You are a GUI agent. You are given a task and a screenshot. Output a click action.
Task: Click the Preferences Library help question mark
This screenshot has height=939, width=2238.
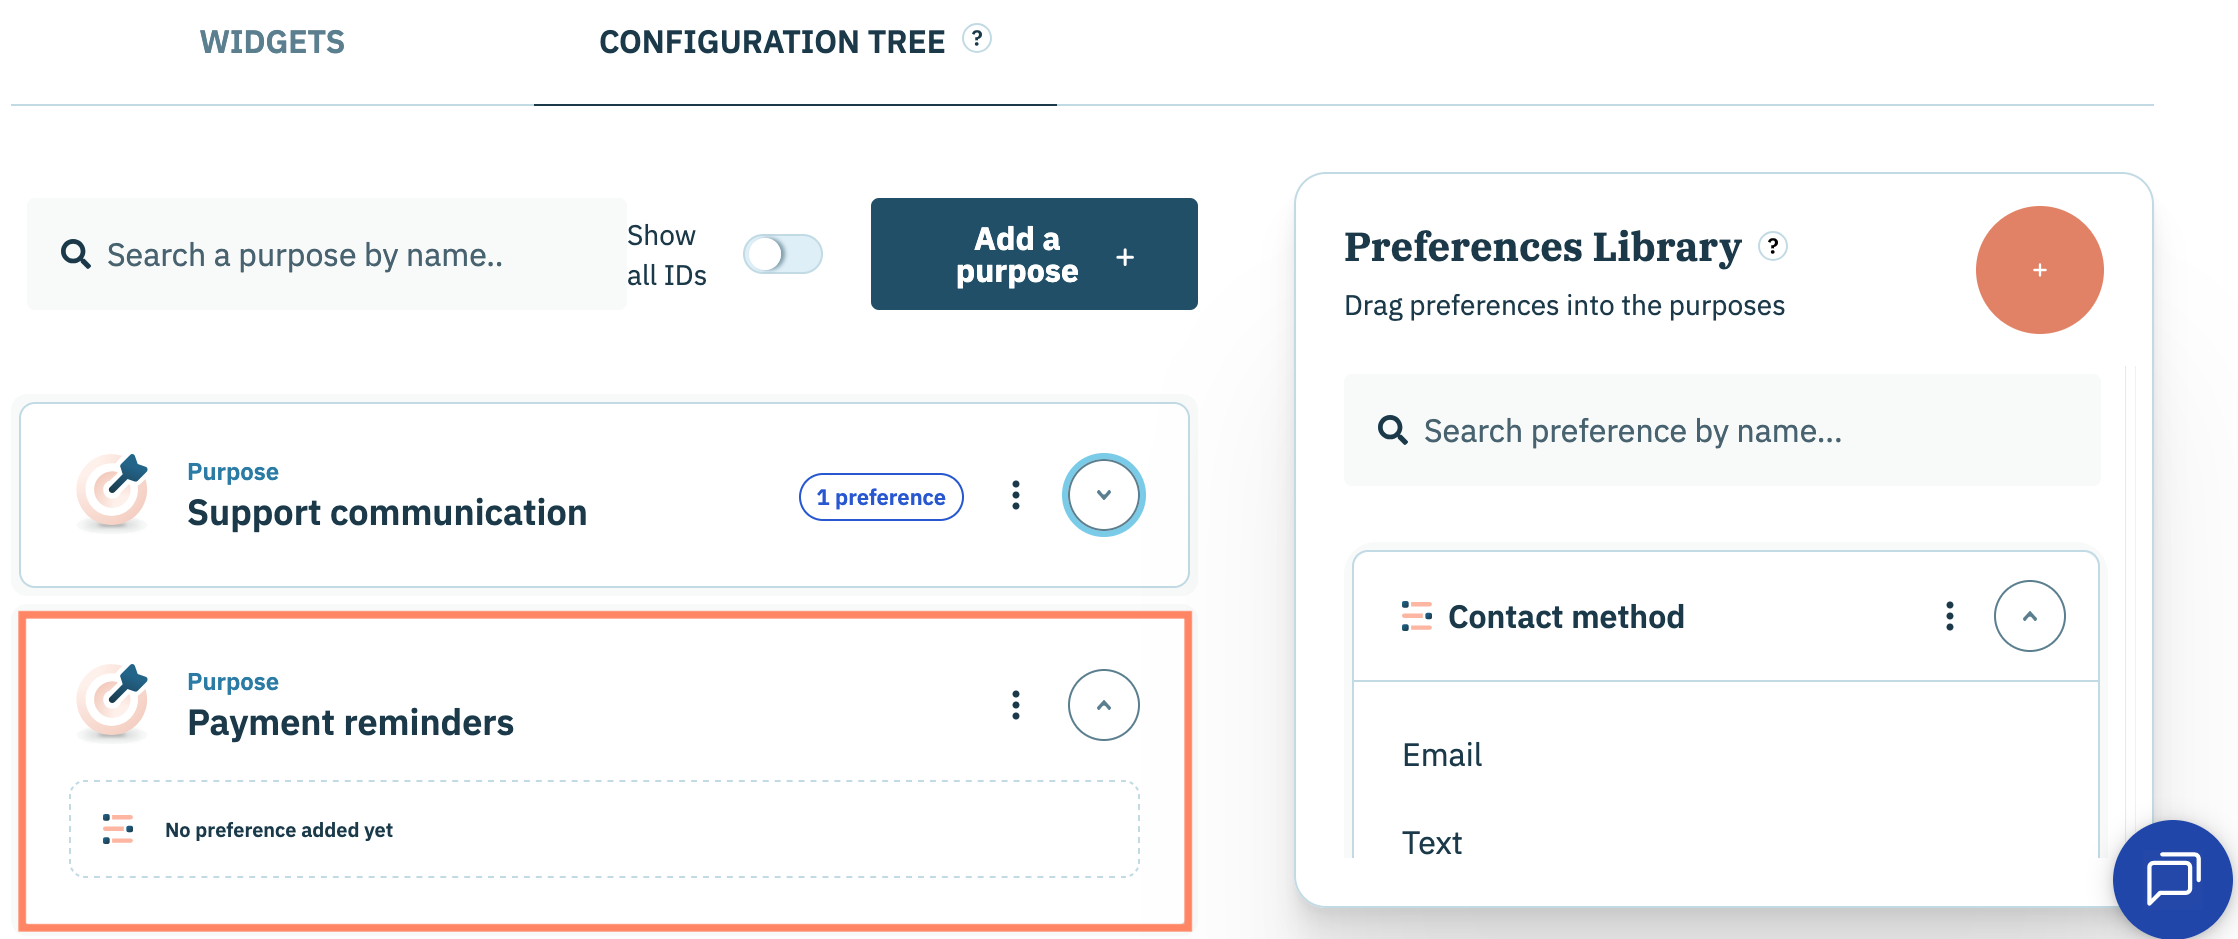coord(1773,246)
